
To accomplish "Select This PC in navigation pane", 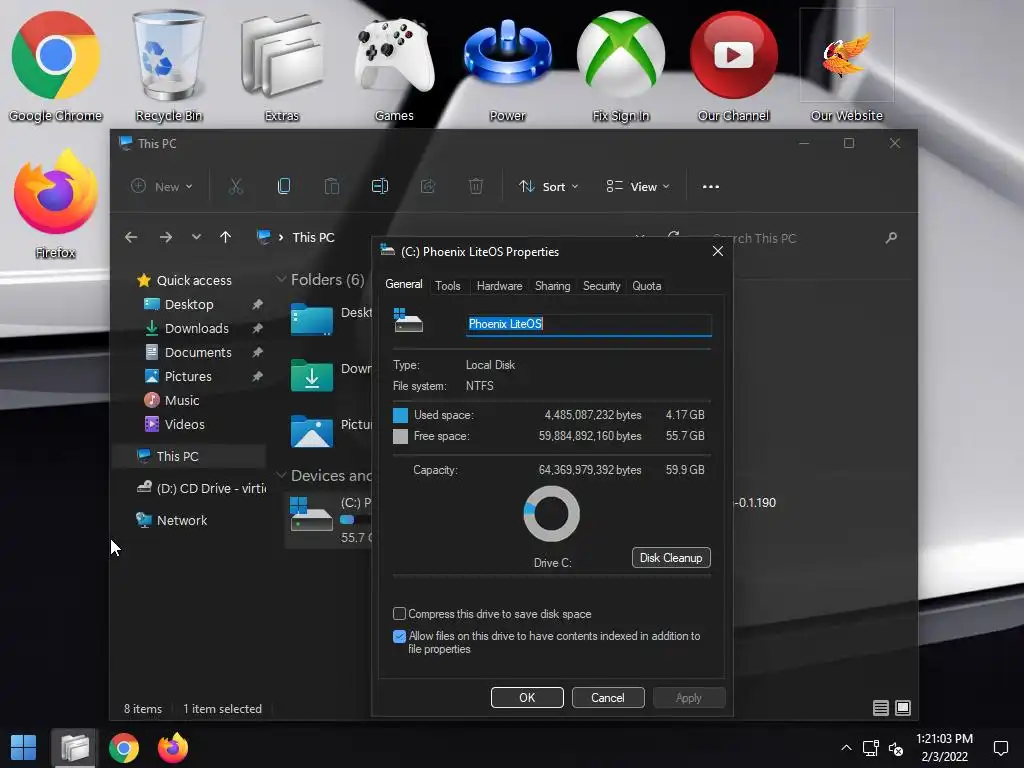I will pyautogui.click(x=189, y=456).
